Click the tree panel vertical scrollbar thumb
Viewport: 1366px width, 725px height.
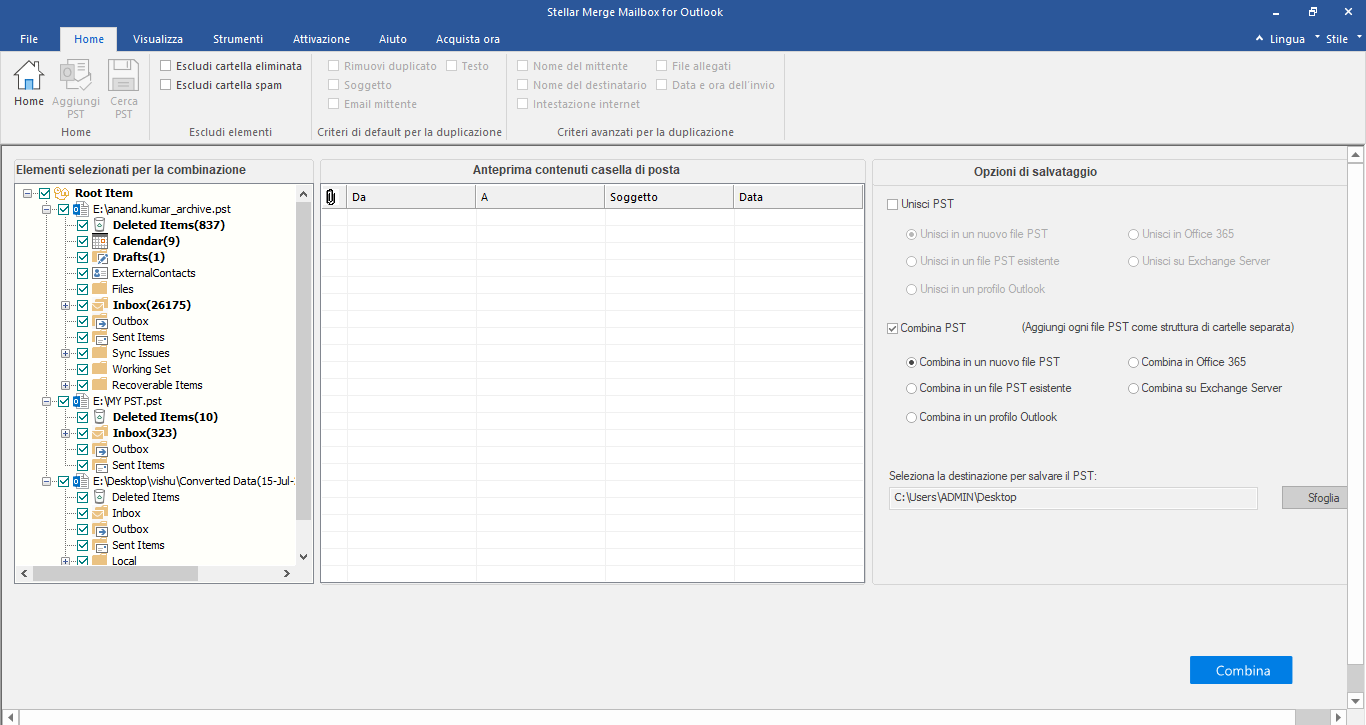[x=304, y=359]
